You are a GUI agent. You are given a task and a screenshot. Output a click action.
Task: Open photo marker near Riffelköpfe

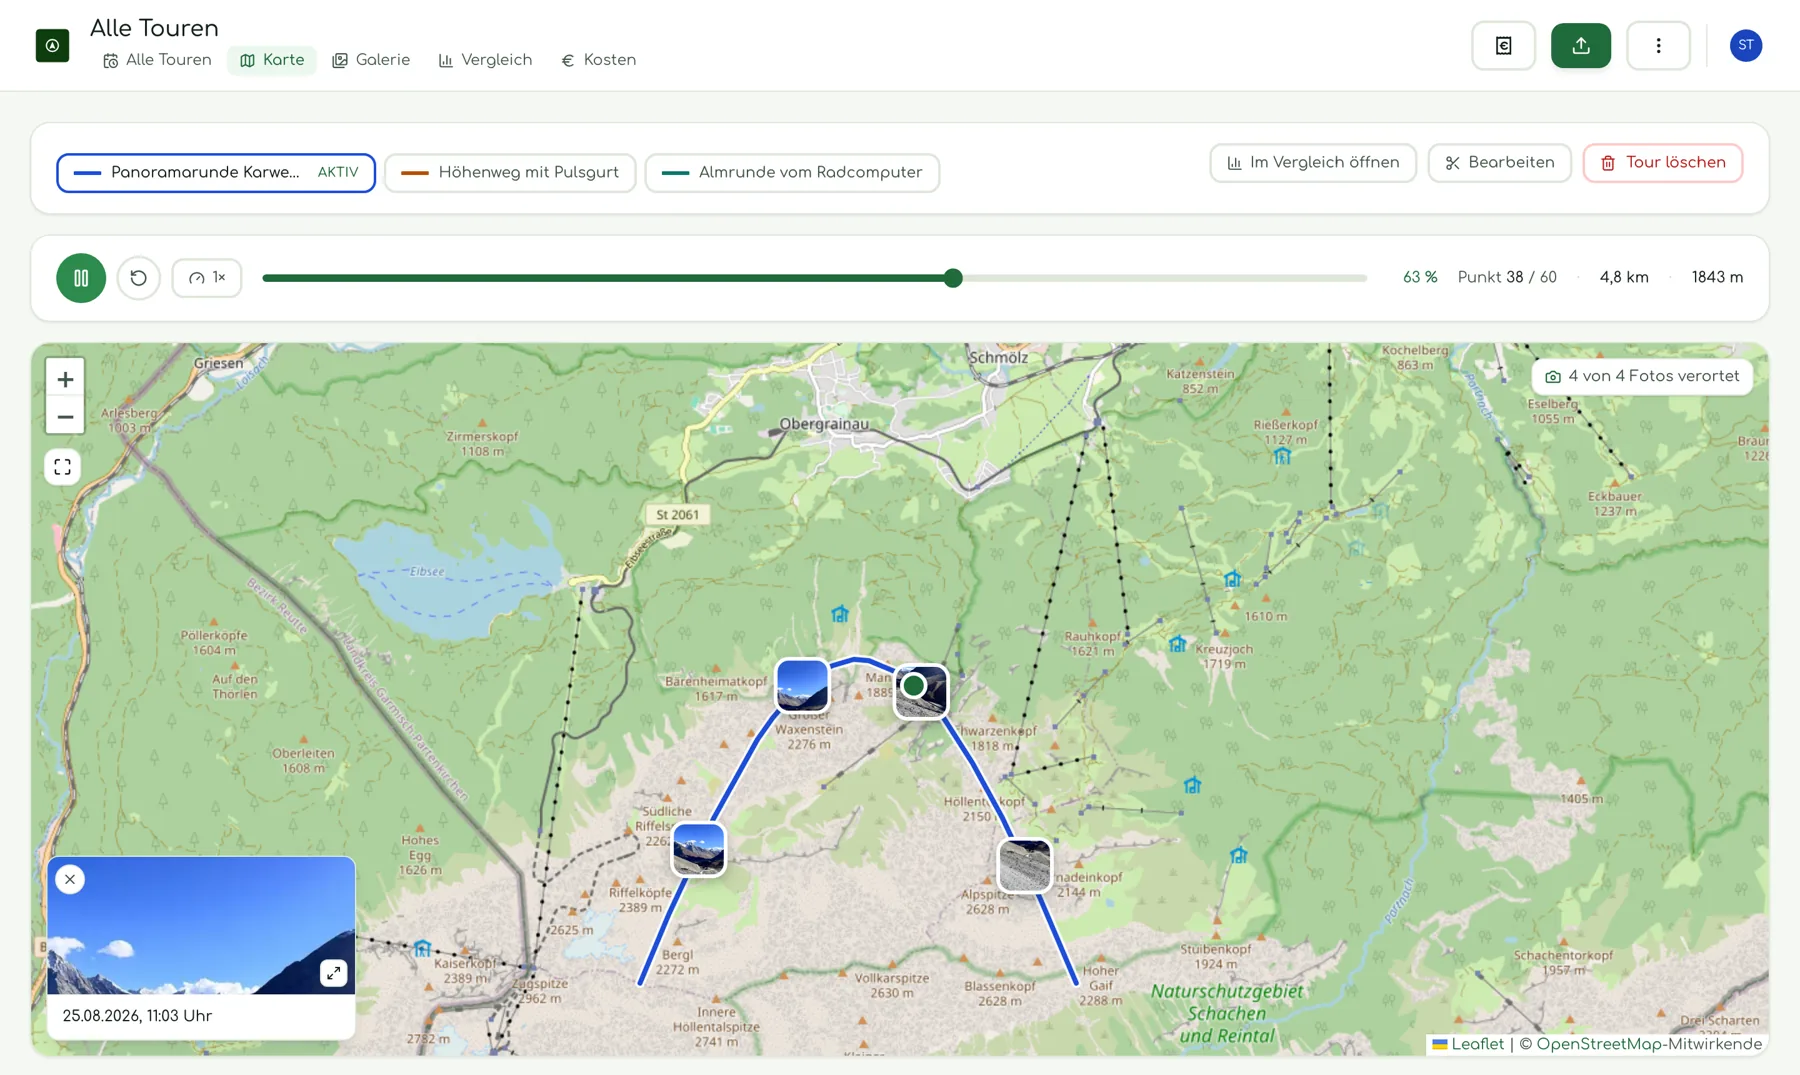click(699, 850)
